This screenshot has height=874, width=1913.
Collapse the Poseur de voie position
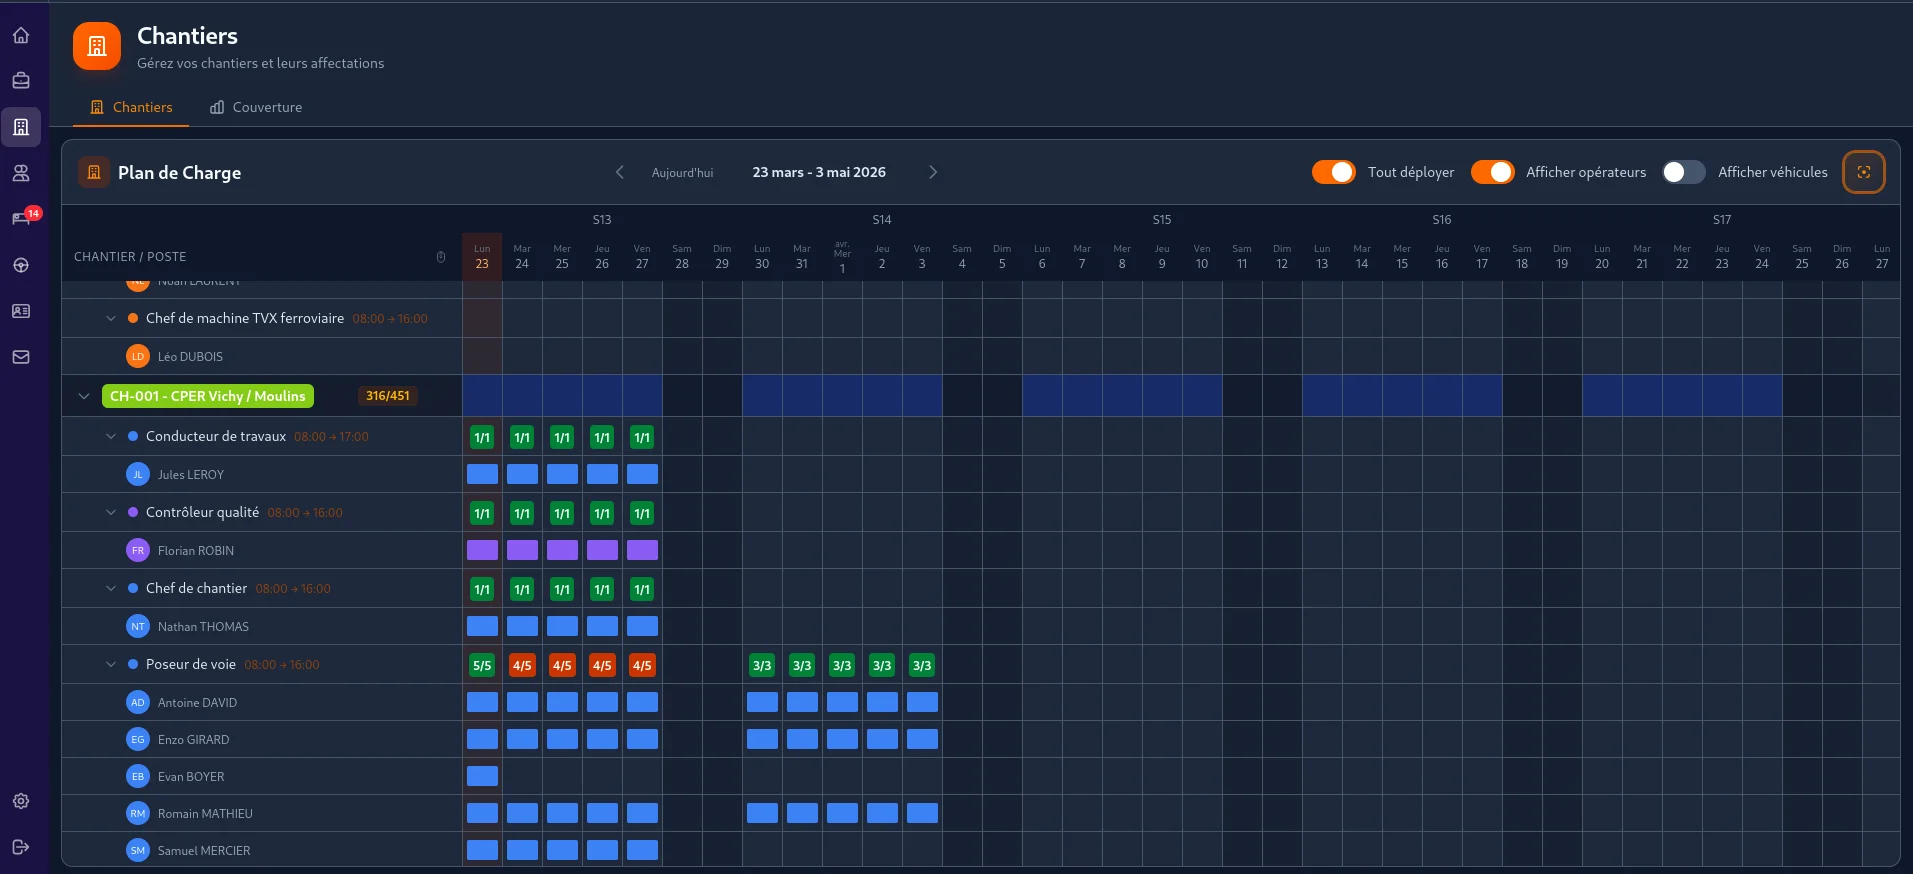tap(111, 664)
